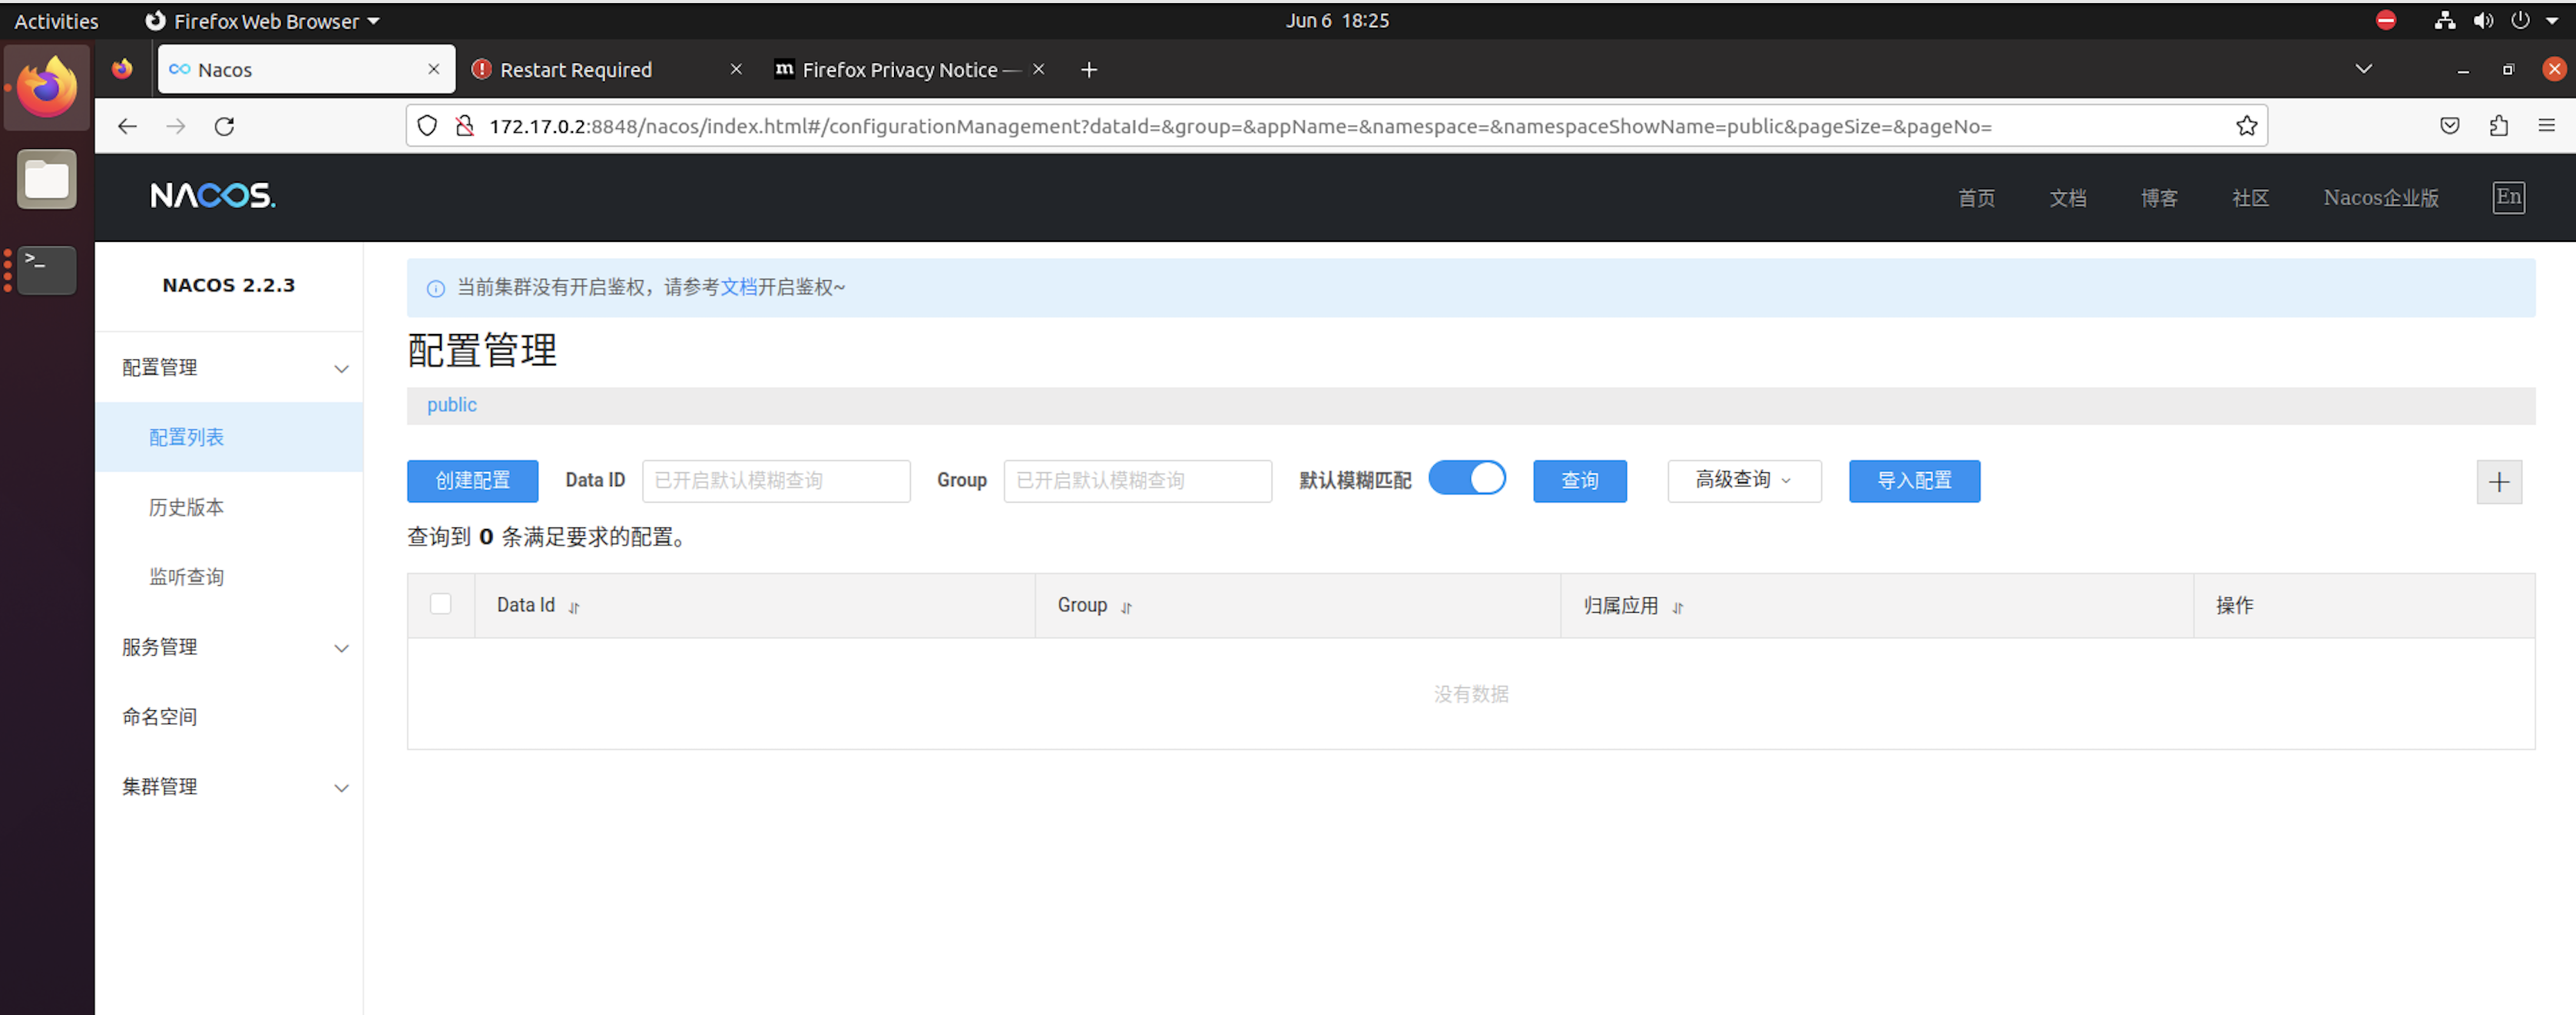2576x1015 pixels.
Task: Click the NACOS logo in header
Action: (213, 196)
